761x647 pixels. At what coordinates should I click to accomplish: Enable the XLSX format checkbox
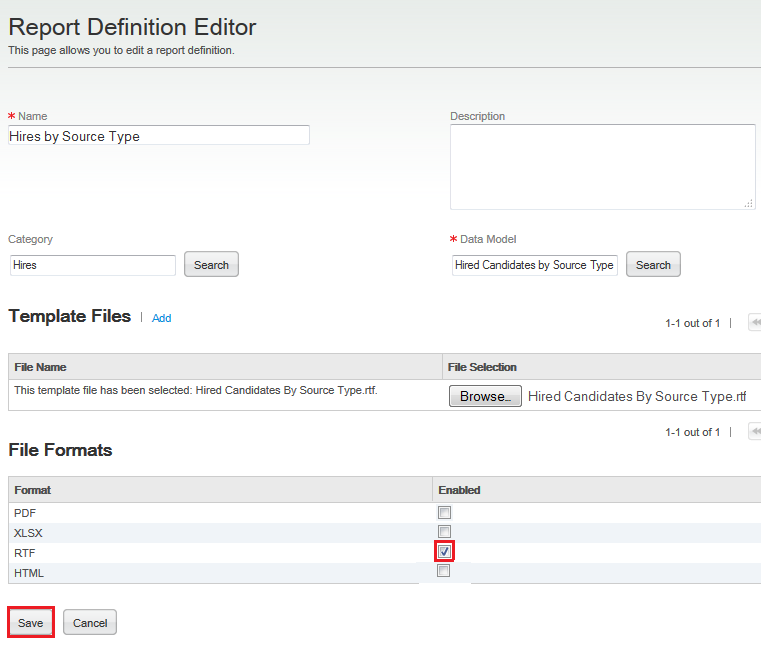click(444, 531)
